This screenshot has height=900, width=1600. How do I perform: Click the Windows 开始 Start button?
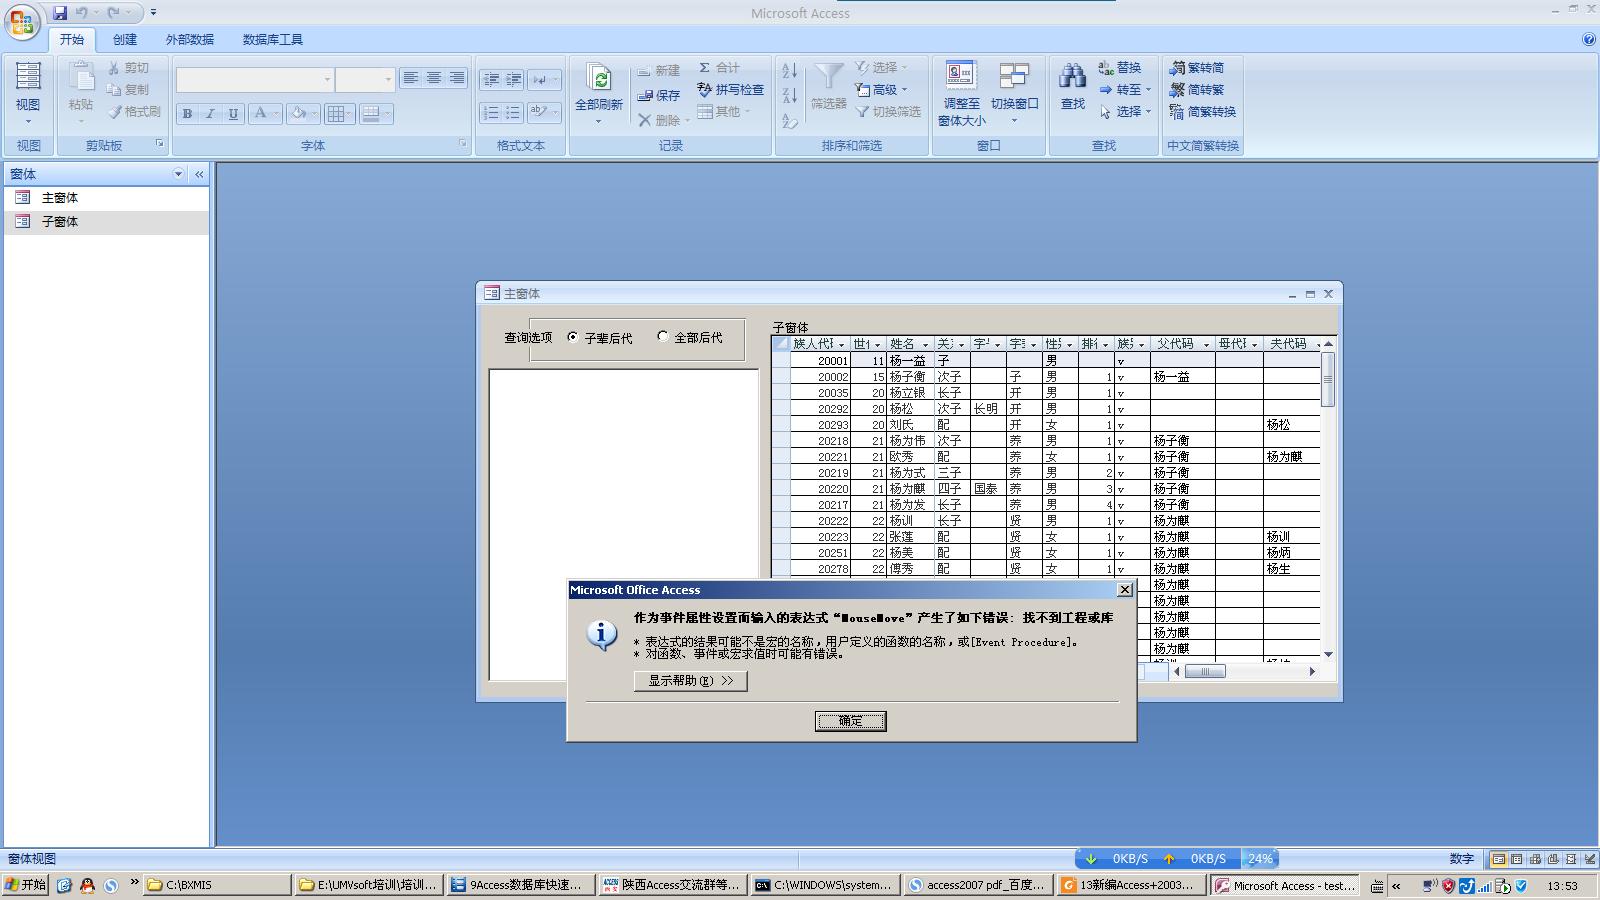(x=26, y=885)
